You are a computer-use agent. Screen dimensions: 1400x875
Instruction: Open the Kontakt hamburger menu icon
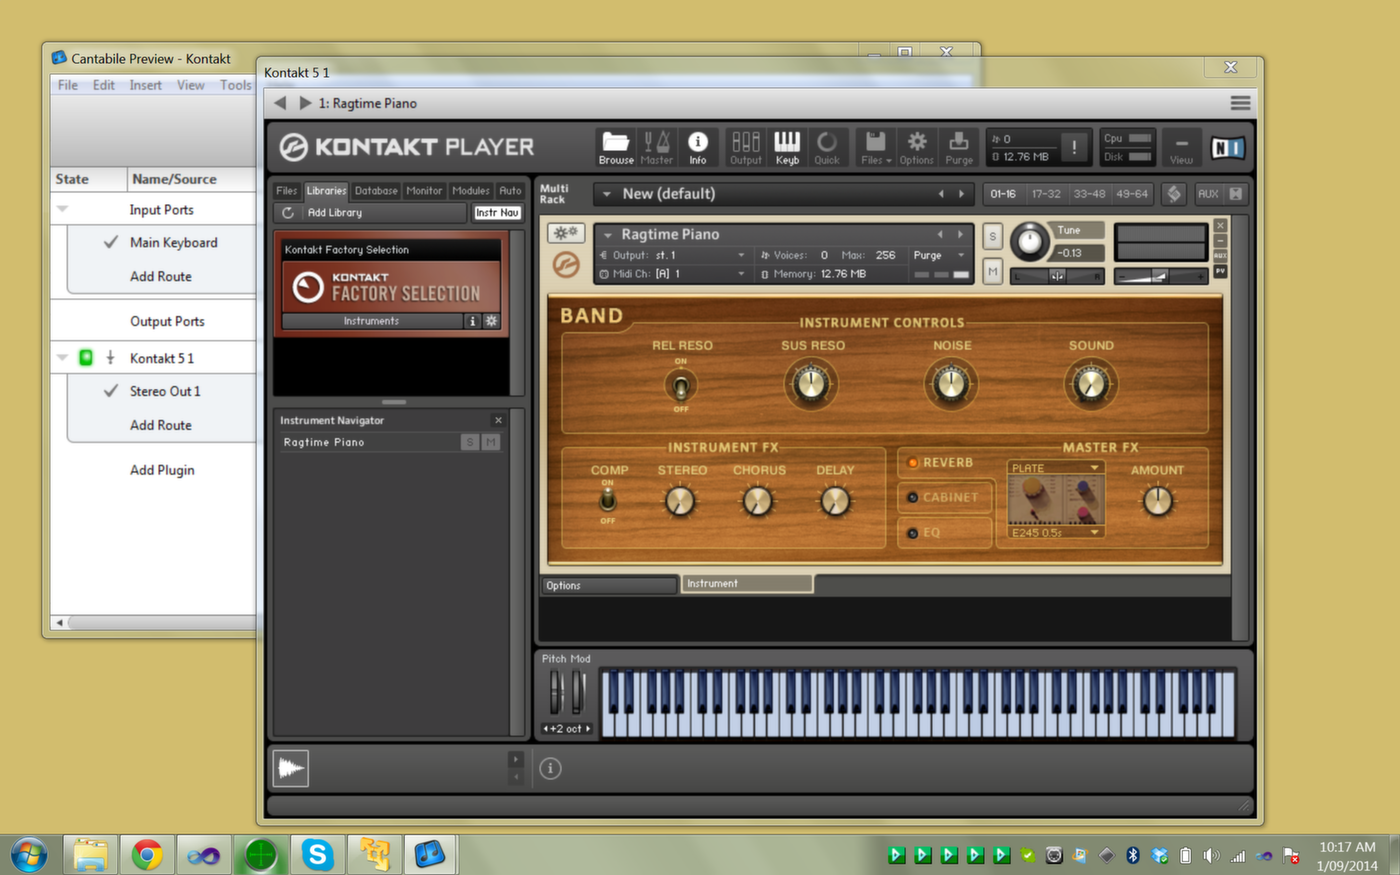(1240, 103)
